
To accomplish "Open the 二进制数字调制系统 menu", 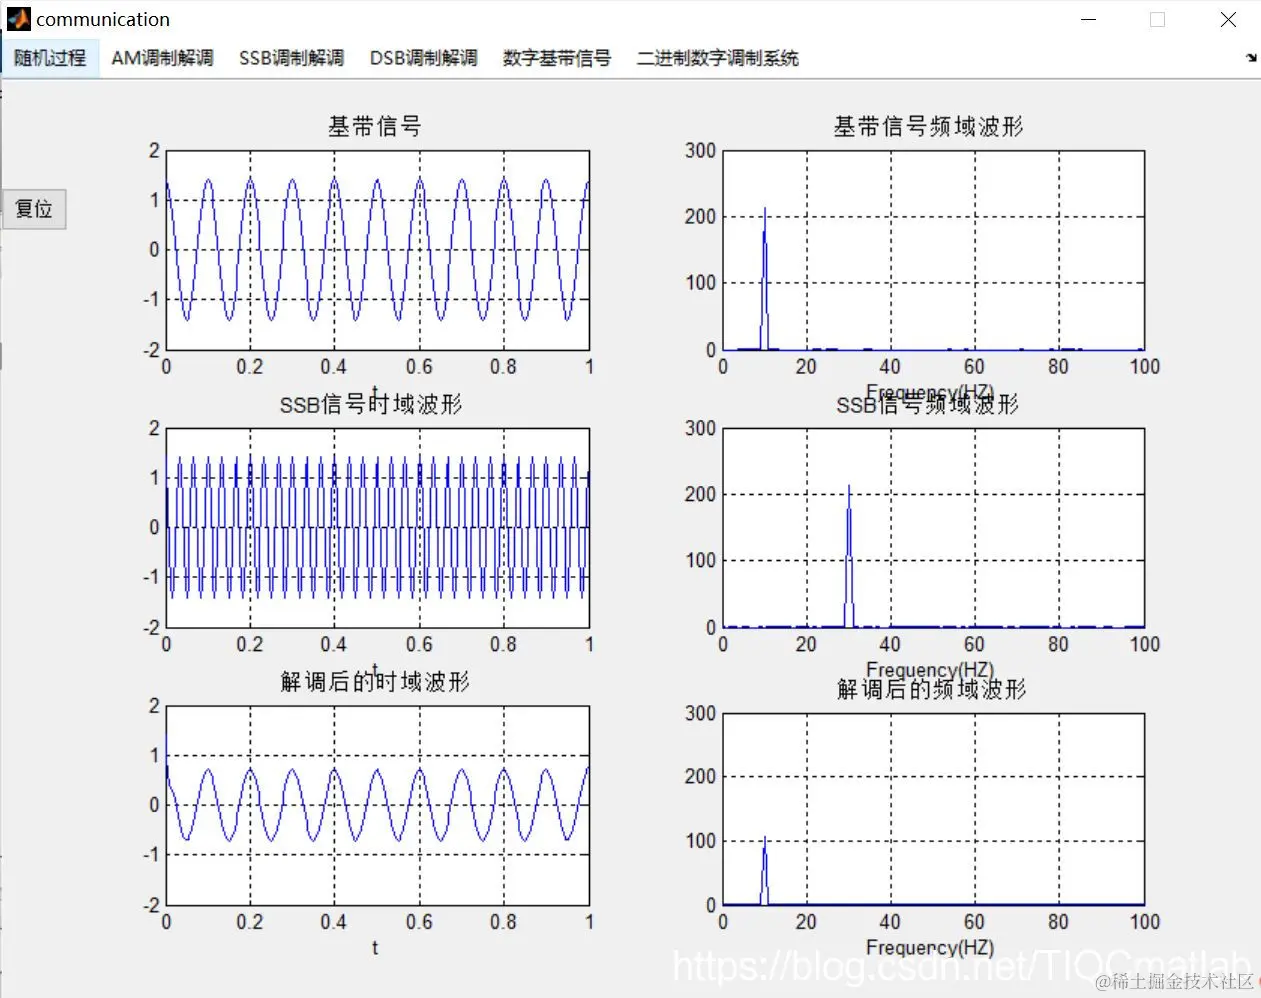I will coord(717,58).
